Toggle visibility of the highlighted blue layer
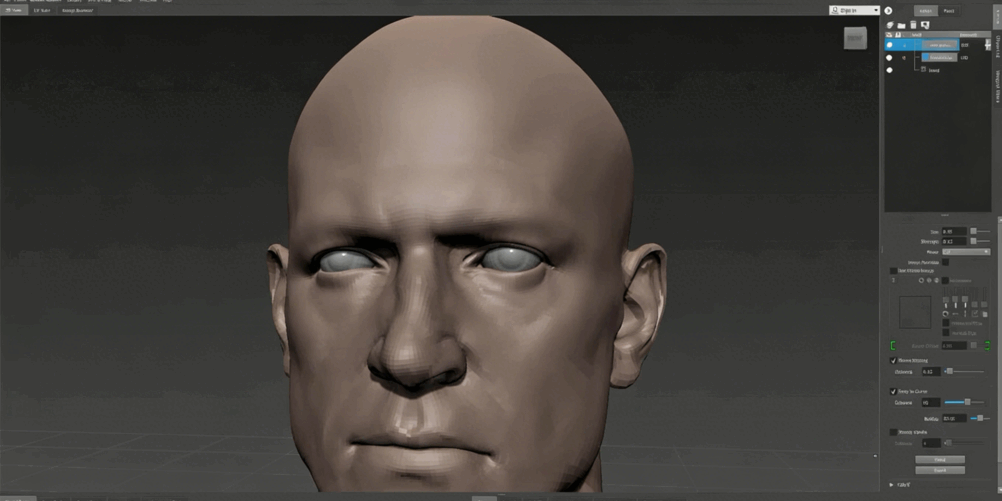The width and height of the screenshot is (1002, 501). [890, 45]
